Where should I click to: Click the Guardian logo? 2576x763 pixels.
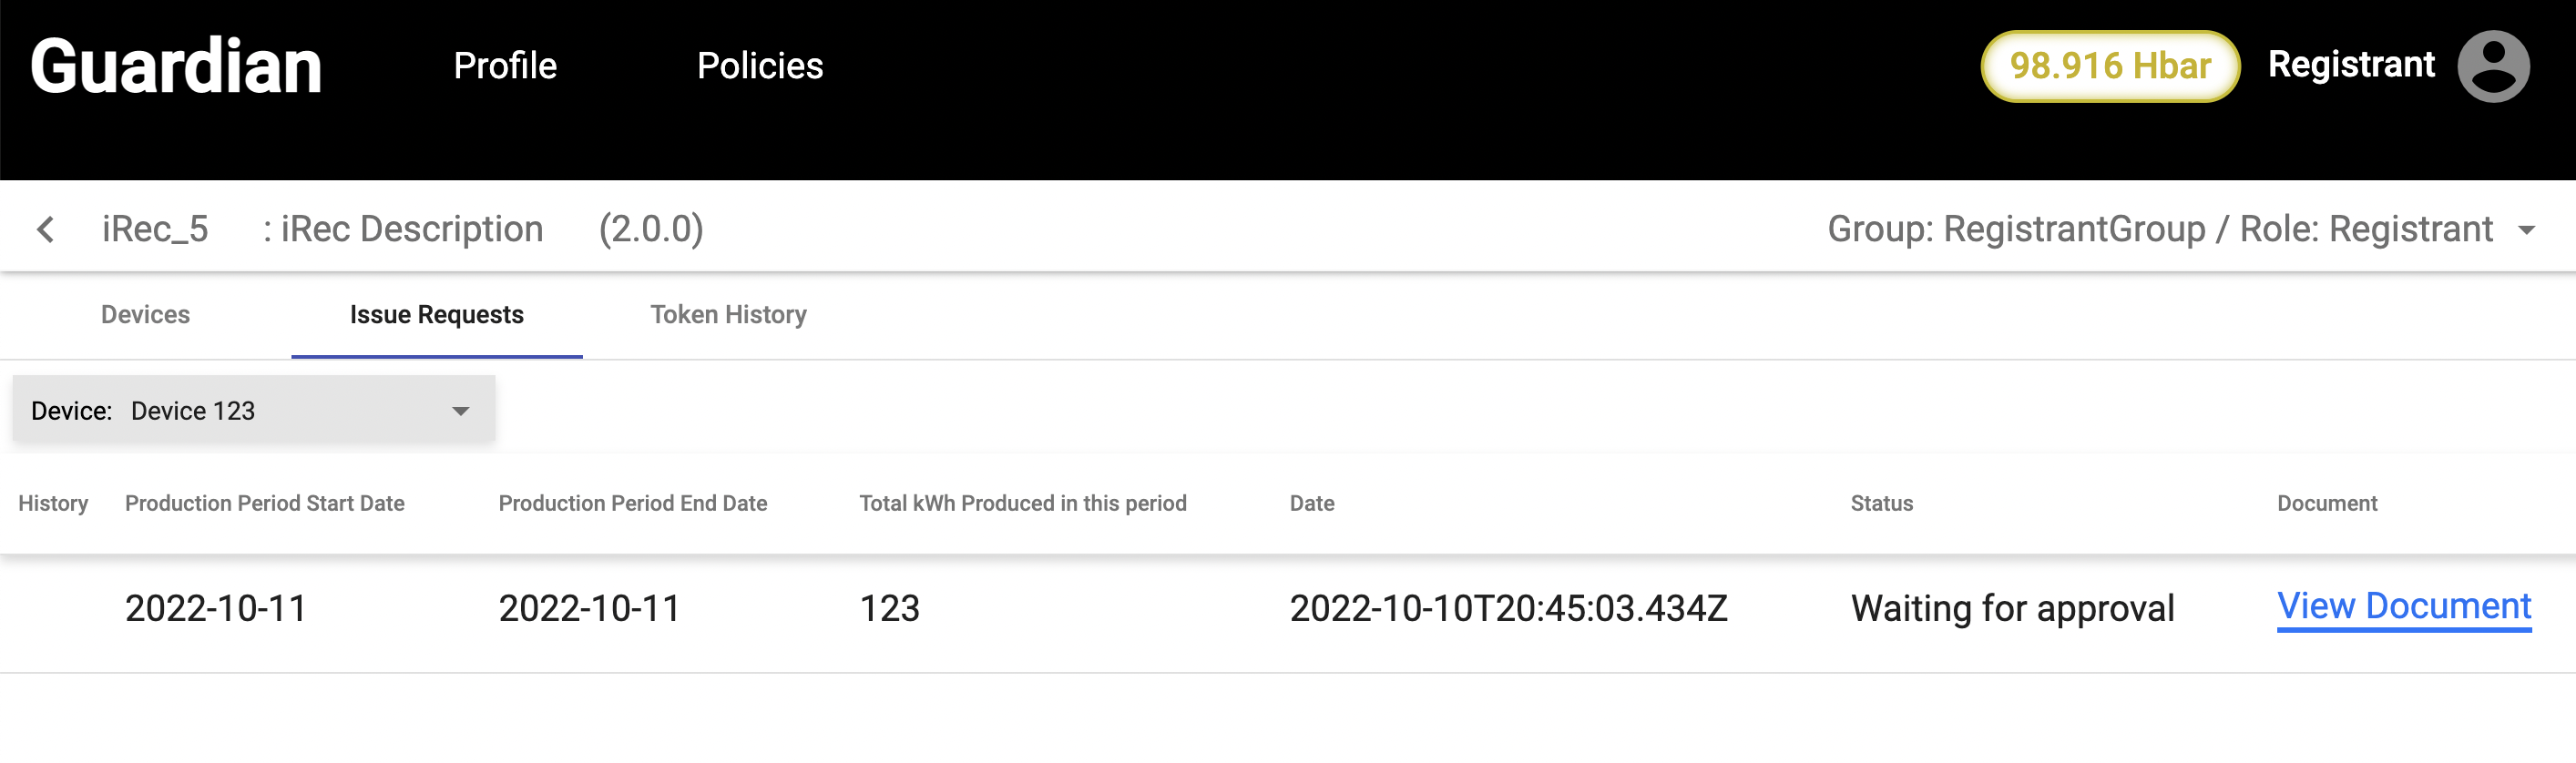[176, 66]
